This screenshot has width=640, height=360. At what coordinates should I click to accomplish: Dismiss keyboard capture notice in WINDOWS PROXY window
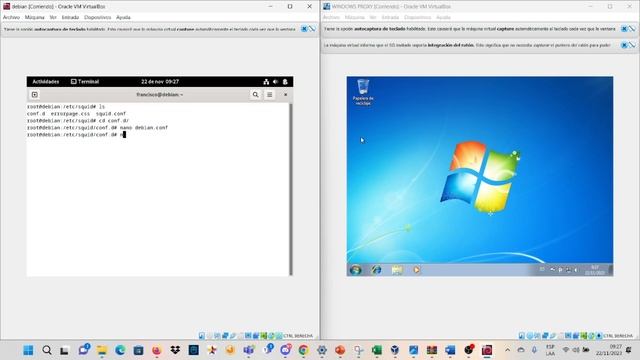coord(624,29)
